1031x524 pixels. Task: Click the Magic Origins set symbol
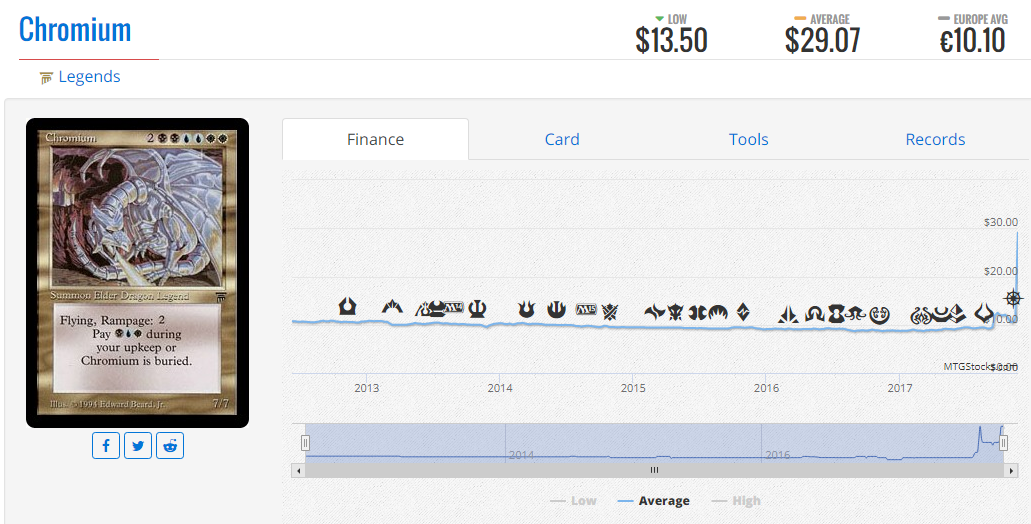point(718,313)
